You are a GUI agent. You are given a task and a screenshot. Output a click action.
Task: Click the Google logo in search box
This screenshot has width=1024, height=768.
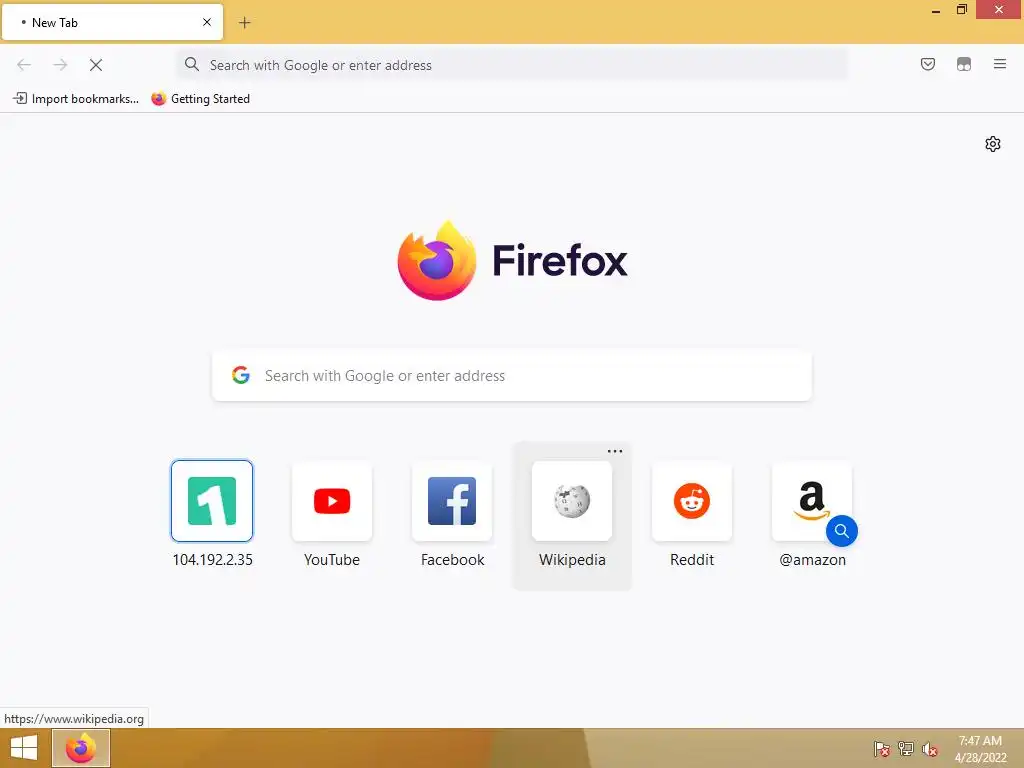(x=241, y=375)
